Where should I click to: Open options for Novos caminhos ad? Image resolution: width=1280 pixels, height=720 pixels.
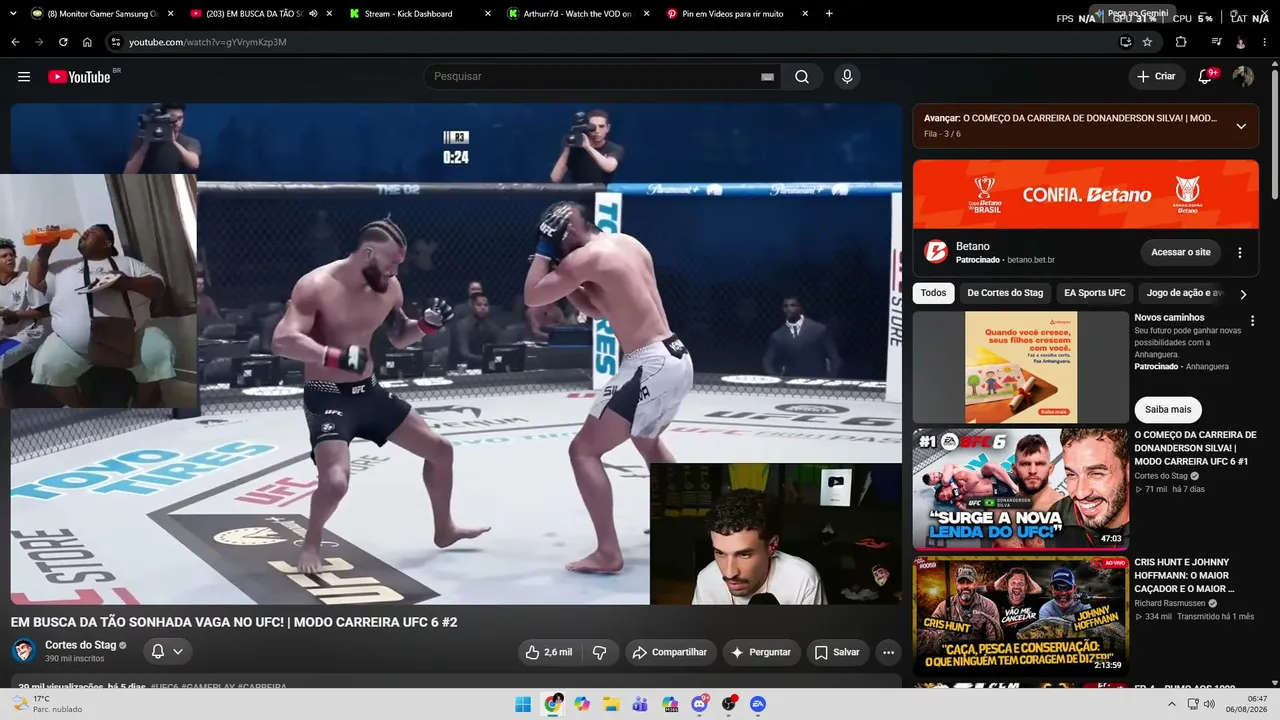pyautogui.click(x=1252, y=321)
